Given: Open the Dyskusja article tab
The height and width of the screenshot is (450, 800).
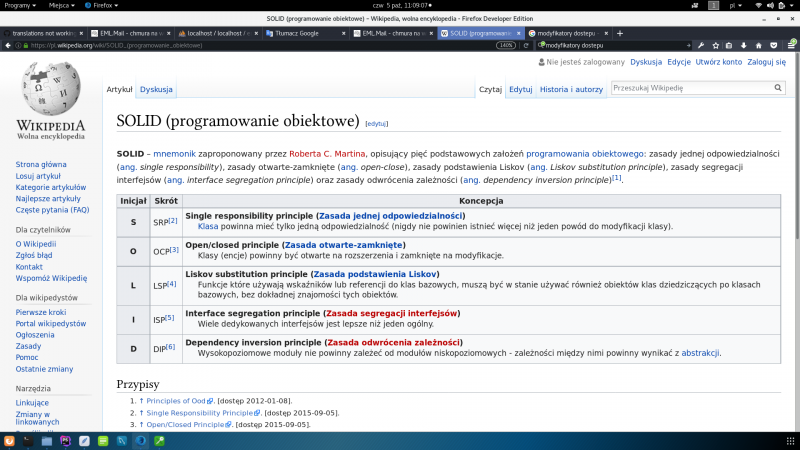Looking at the screenshot, I should 156,89.
